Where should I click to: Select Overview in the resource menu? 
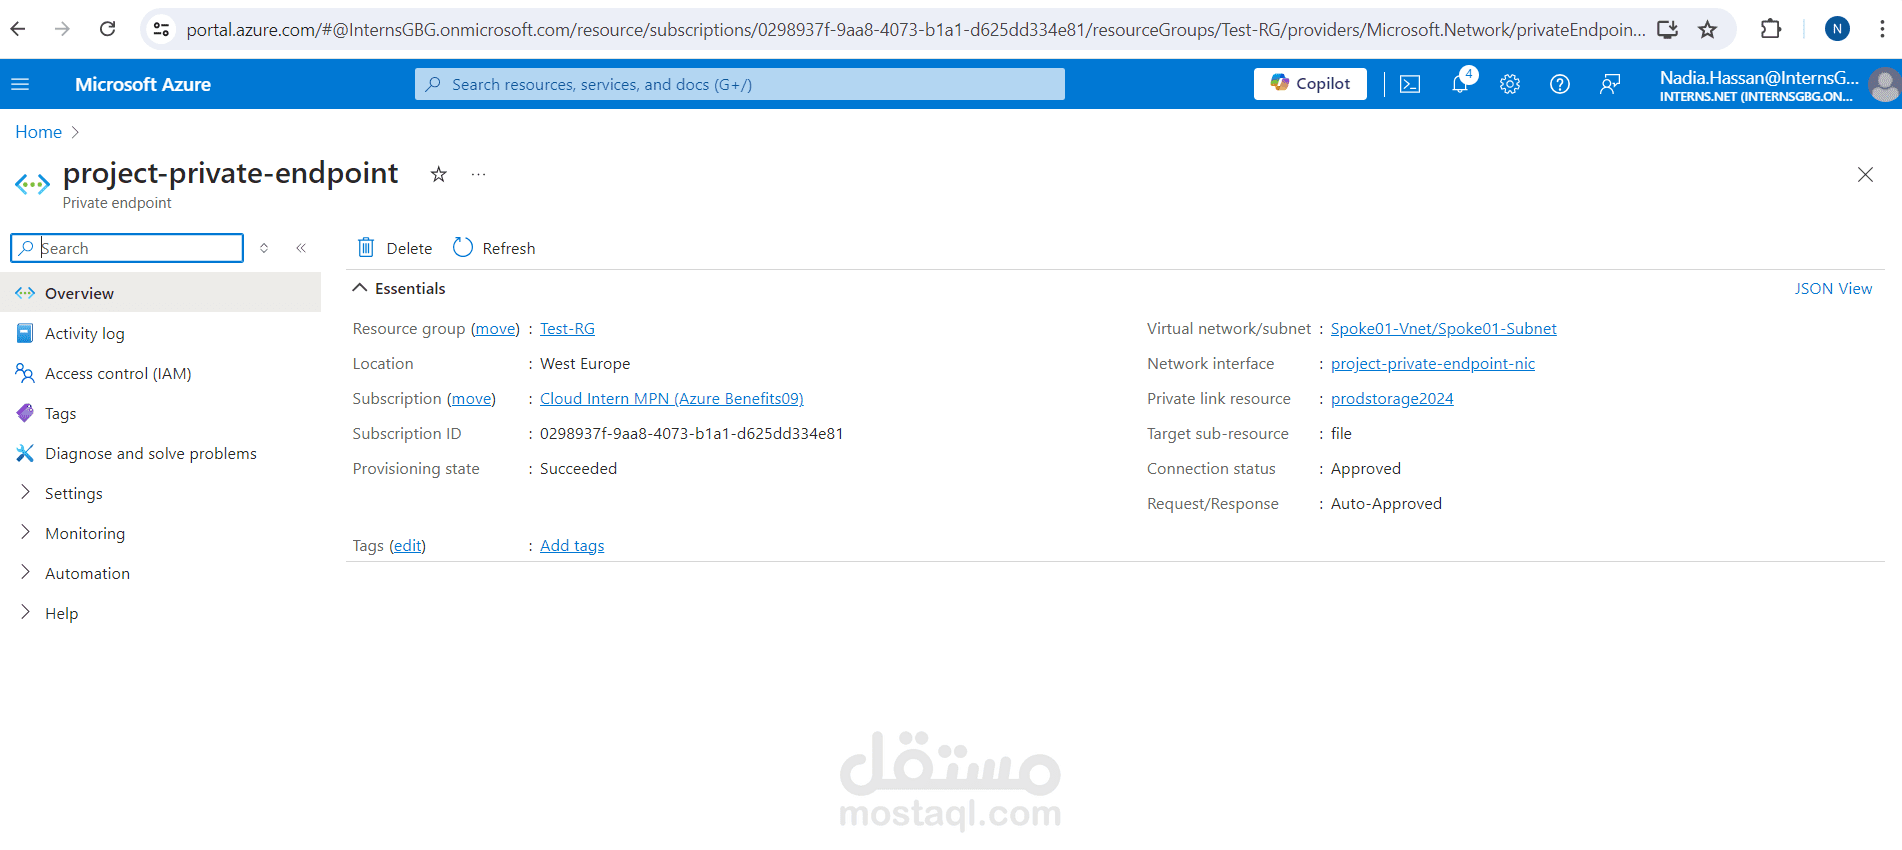(x=160, y=293)
